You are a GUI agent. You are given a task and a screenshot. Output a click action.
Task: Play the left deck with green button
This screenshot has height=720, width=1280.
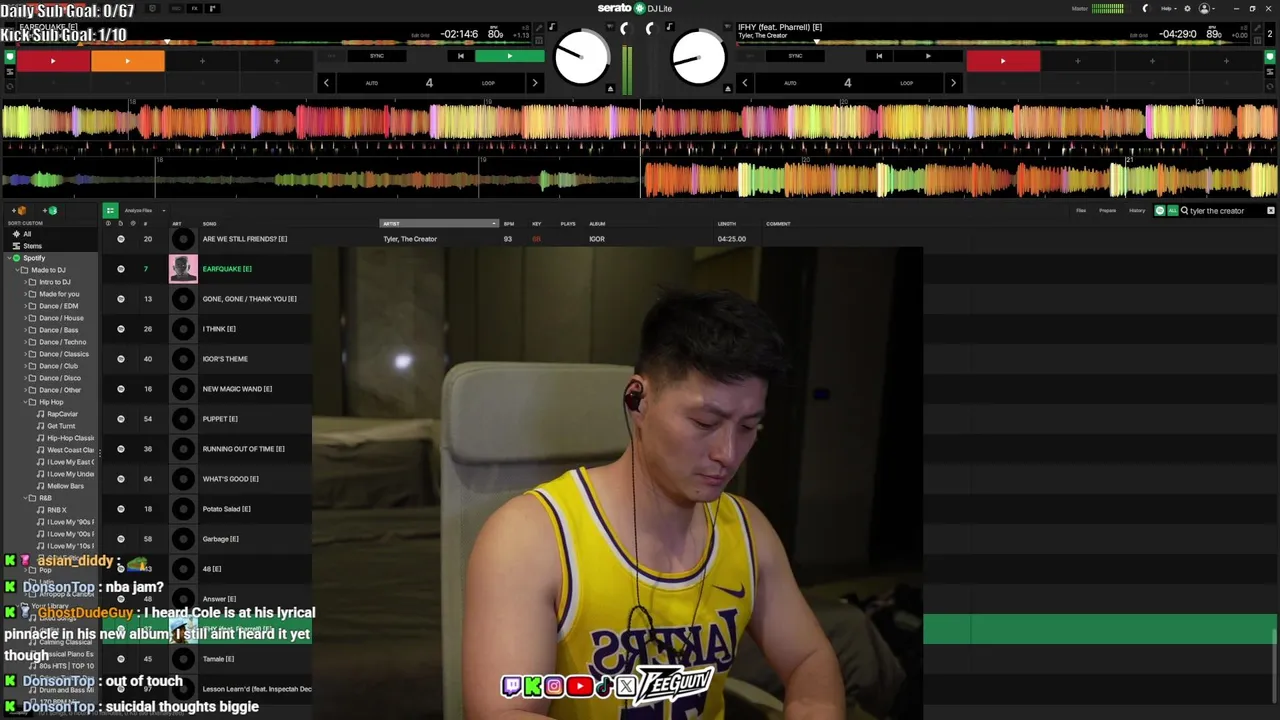click(x=509, y=56)
